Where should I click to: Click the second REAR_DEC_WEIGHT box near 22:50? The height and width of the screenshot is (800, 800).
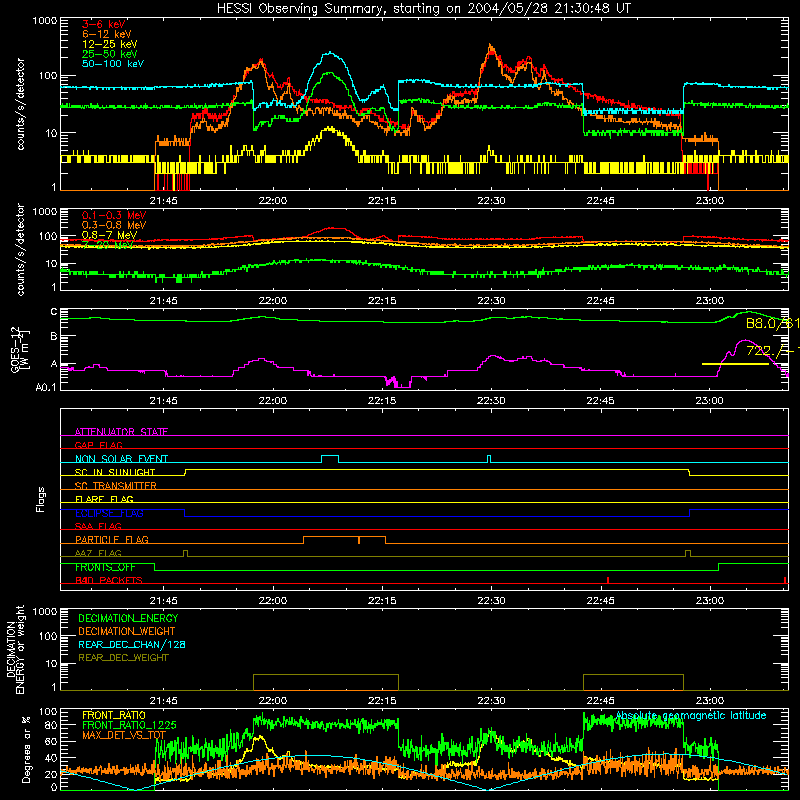[x=633, y=682]
